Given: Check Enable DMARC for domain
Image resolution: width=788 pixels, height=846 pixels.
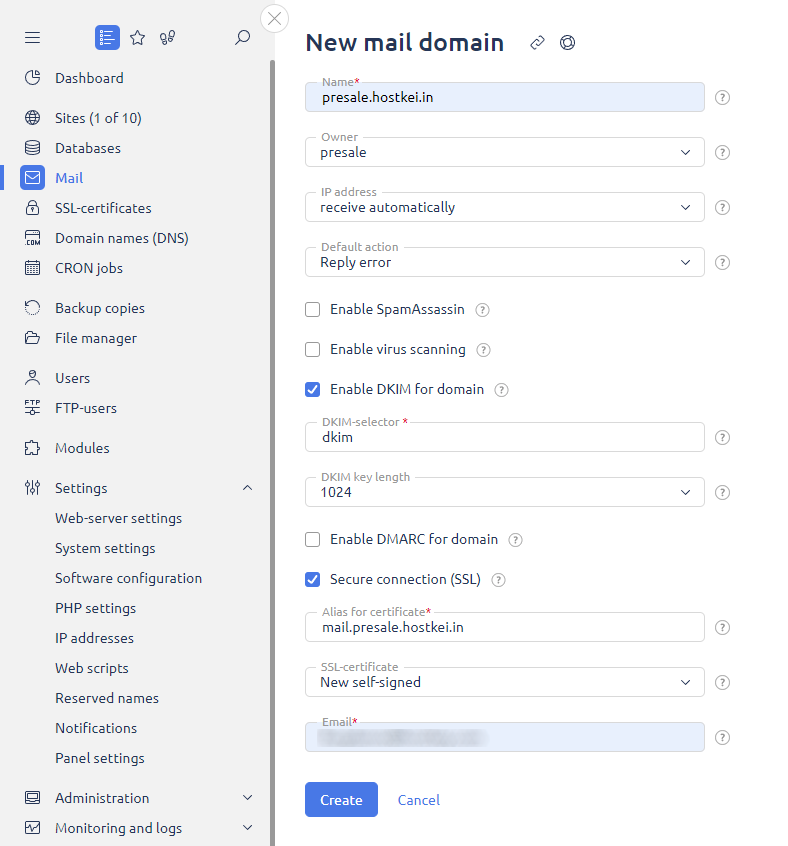Looking at the screenshot, I should [313, 540].
